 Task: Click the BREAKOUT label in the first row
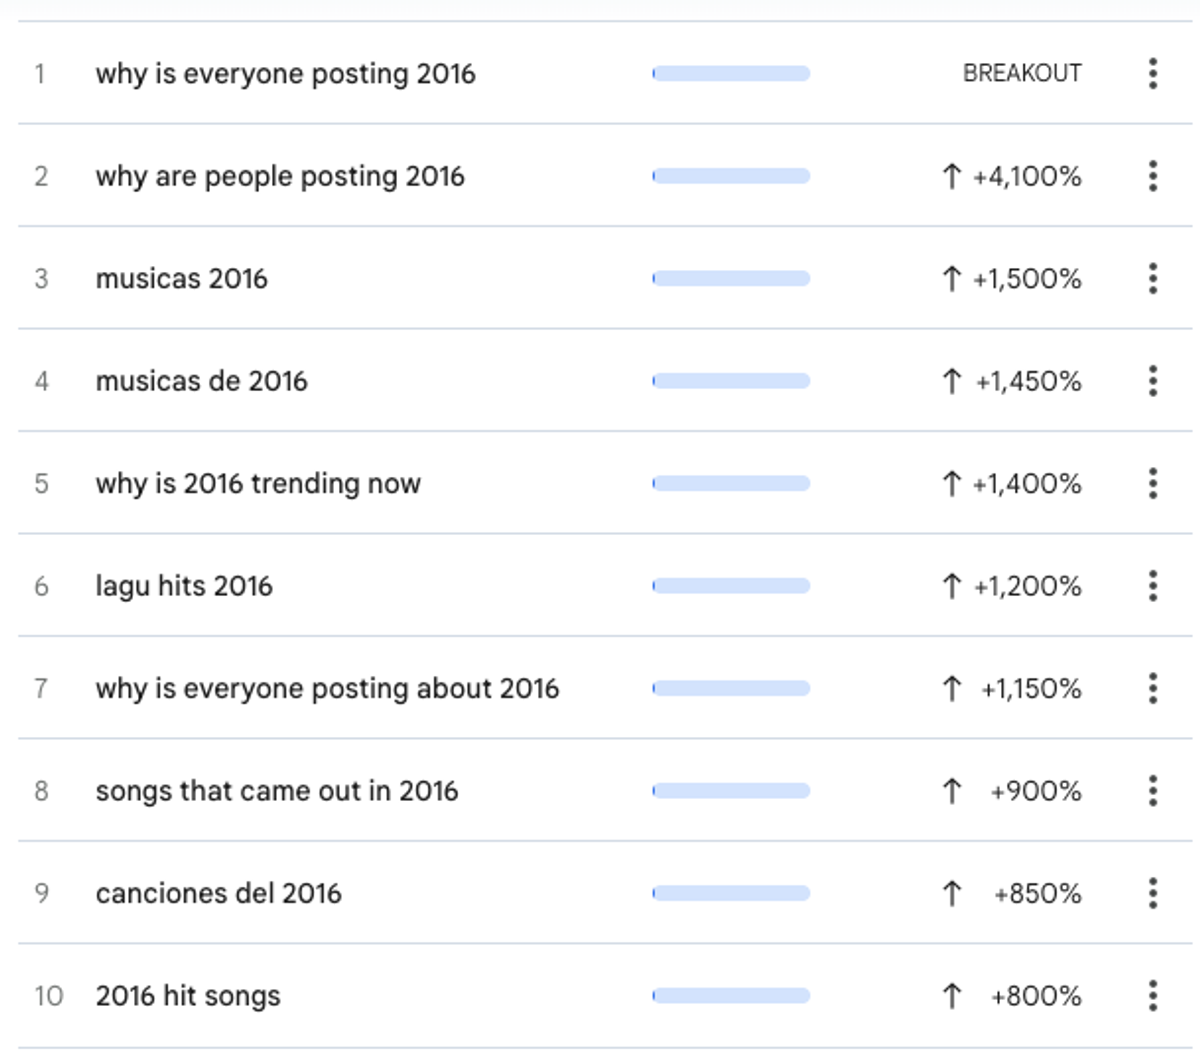(x=1022, y=73)
